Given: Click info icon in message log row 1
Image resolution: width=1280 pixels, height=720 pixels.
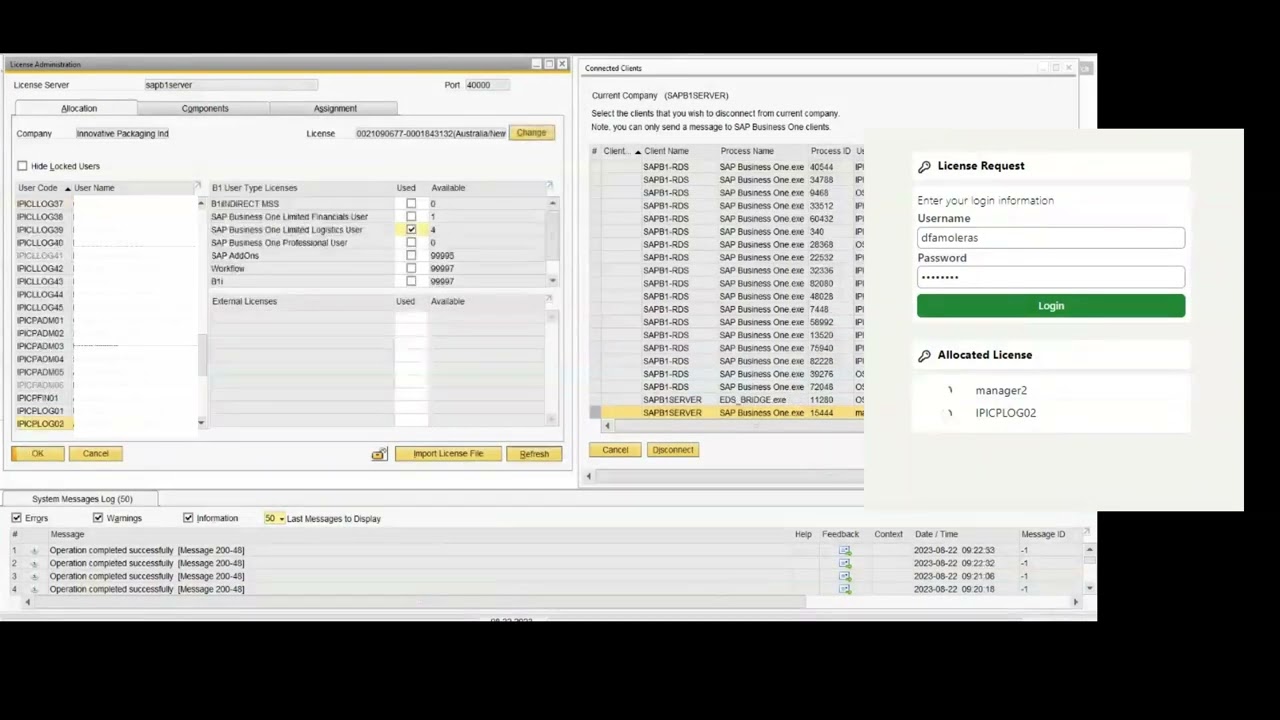Looking at the screenshot, I should click(x=34, y=550).
